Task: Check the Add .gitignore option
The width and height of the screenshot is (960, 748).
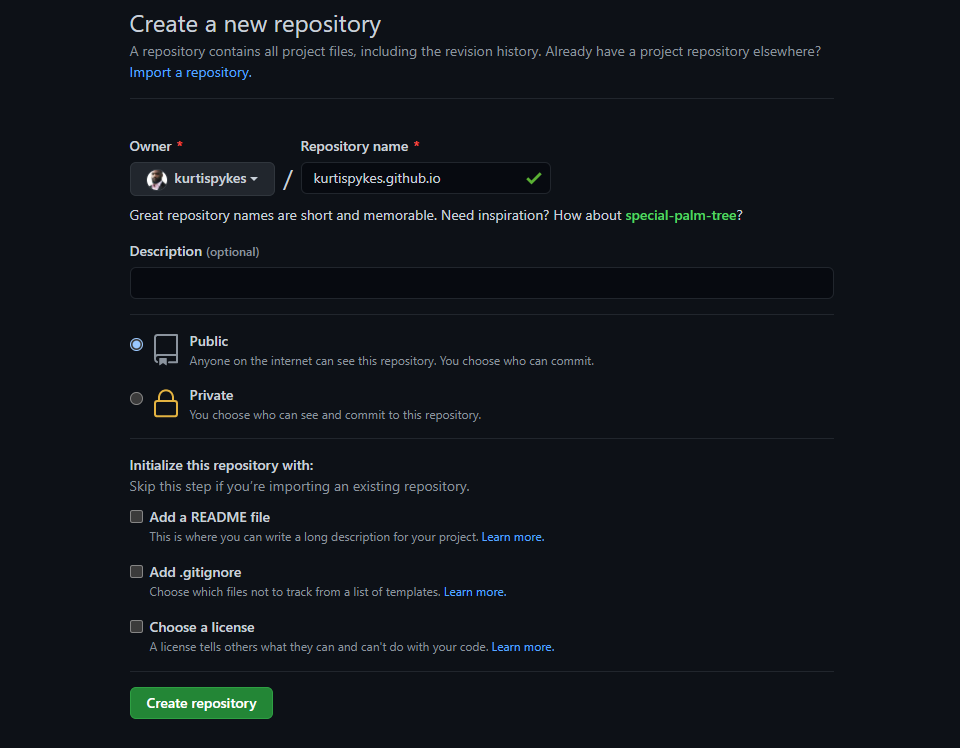Action: tap(136, 571)
